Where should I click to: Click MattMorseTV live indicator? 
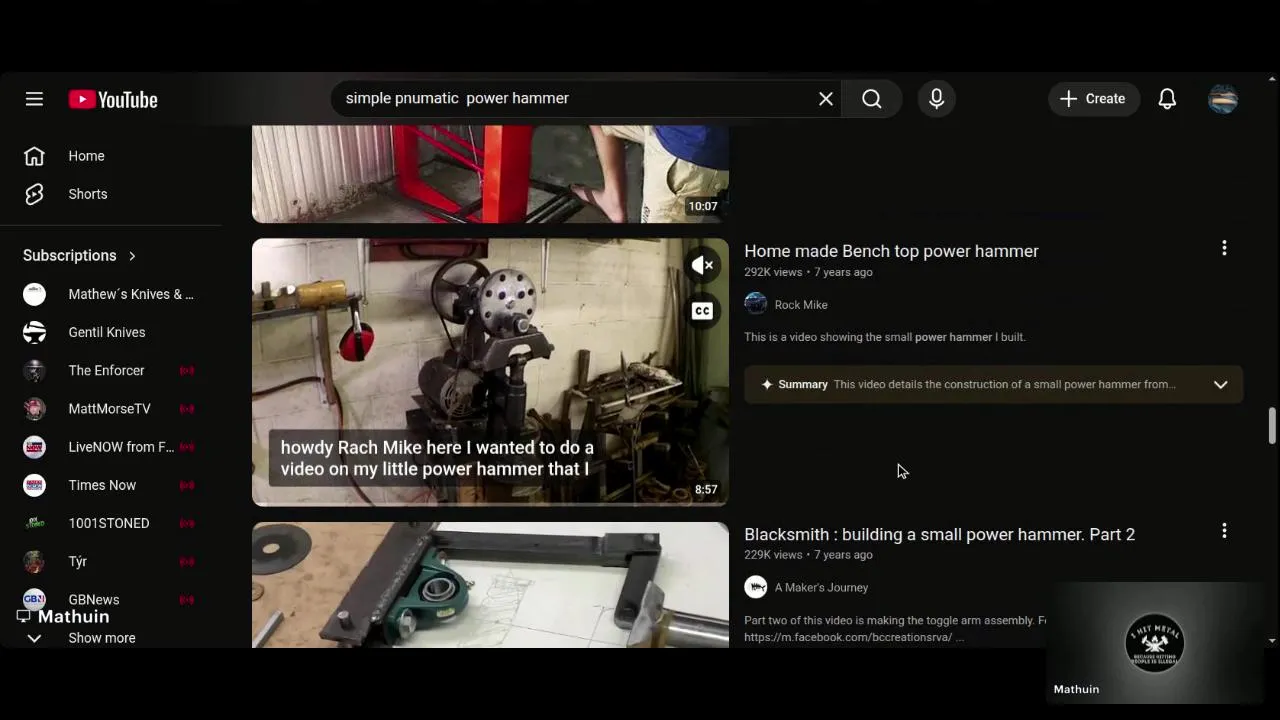pyautogui.click(x=186, y=409)
